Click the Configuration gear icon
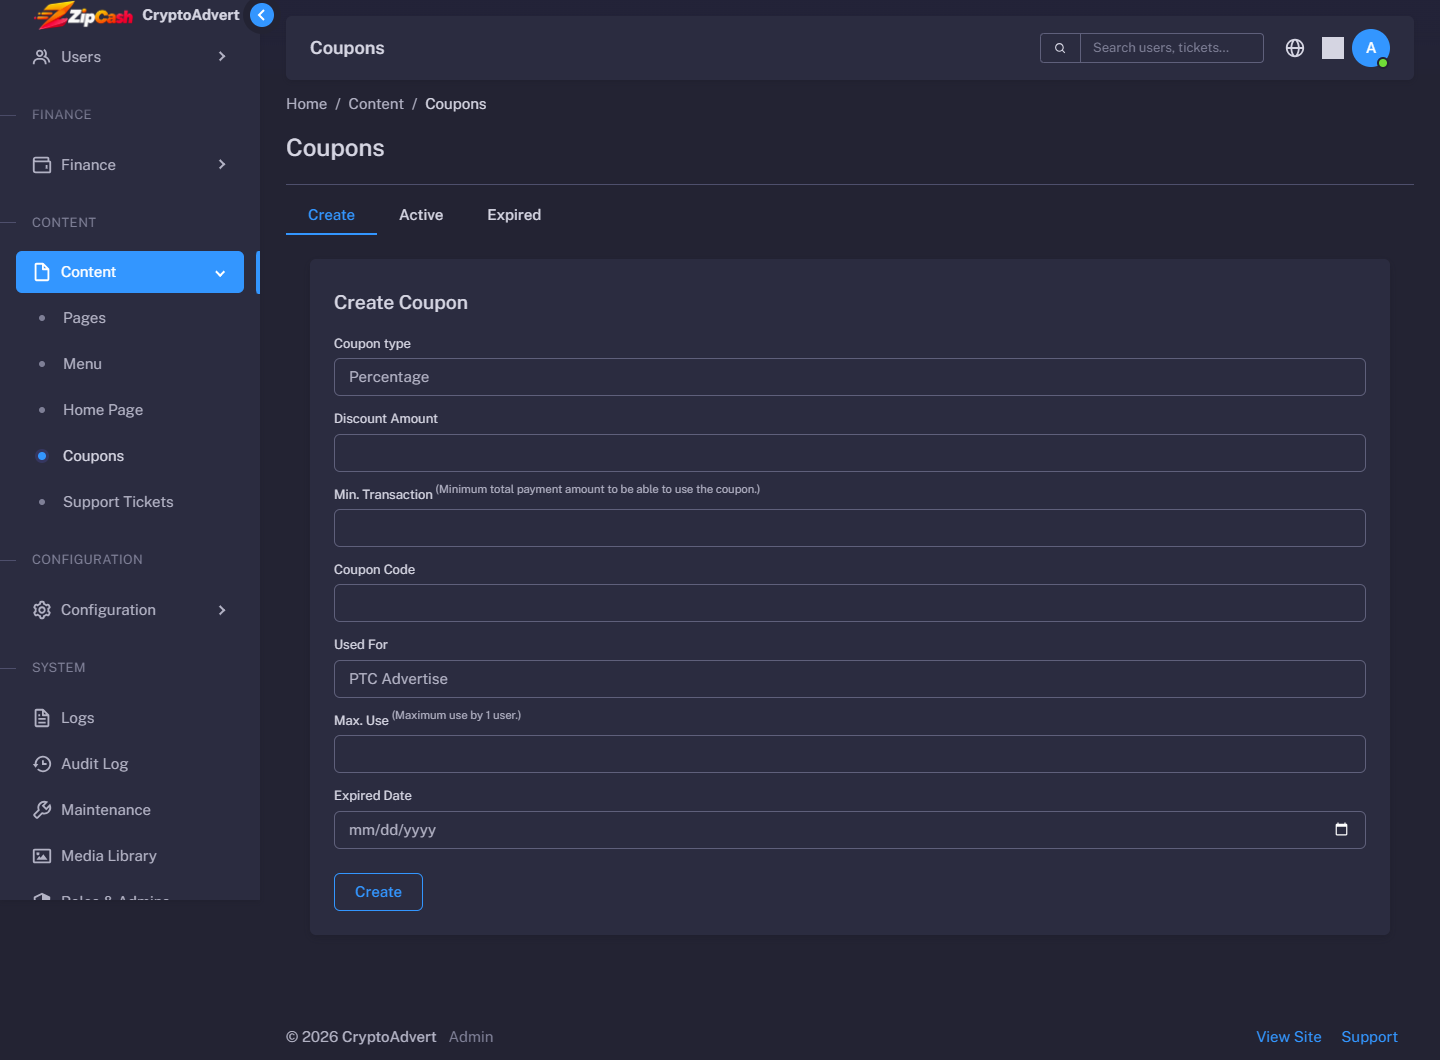Screen dimensions: 1440x1060 point(42,610)
